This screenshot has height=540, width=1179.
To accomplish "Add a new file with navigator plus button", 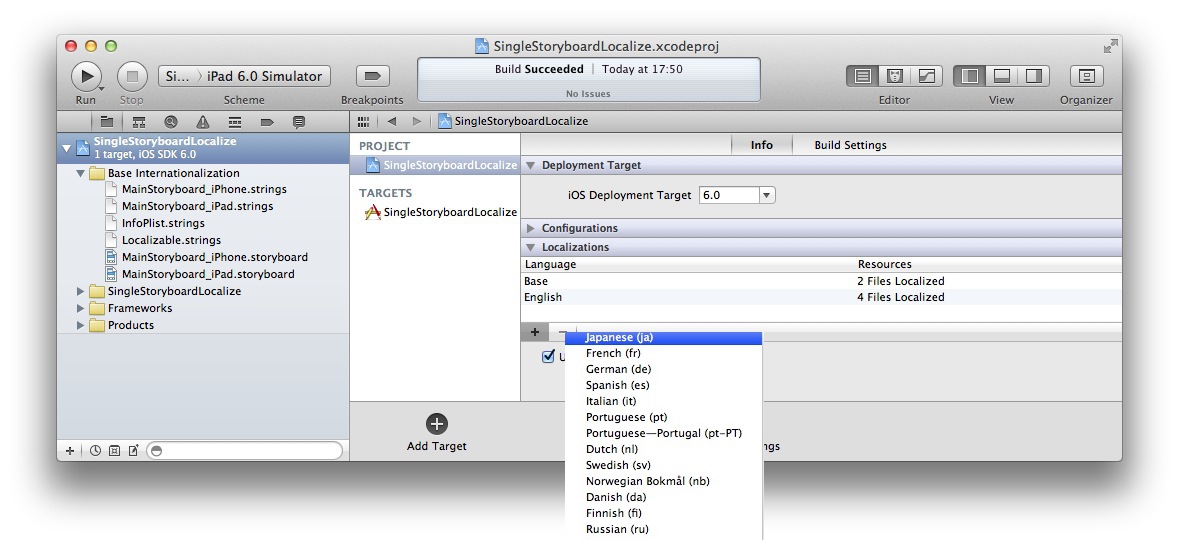I will click(x=70, y=451).
